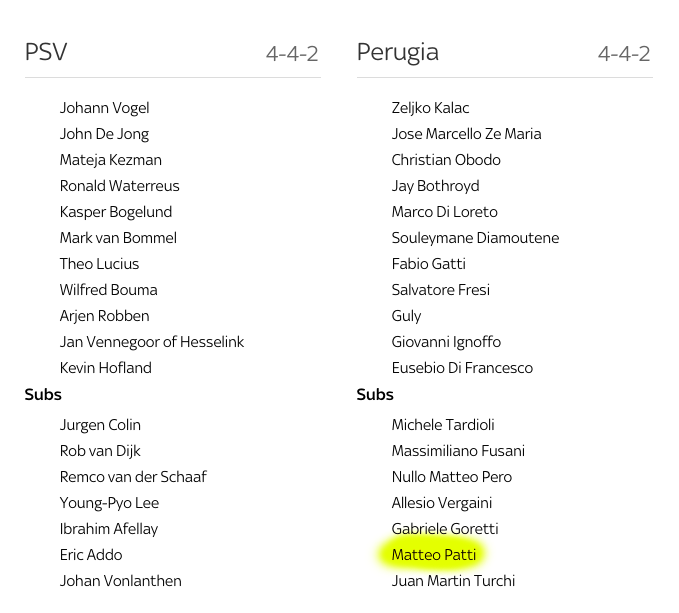Click Michele Tardioli in Perugia subs
Viewport: 679px width, 613px height.
coord(443,425)
